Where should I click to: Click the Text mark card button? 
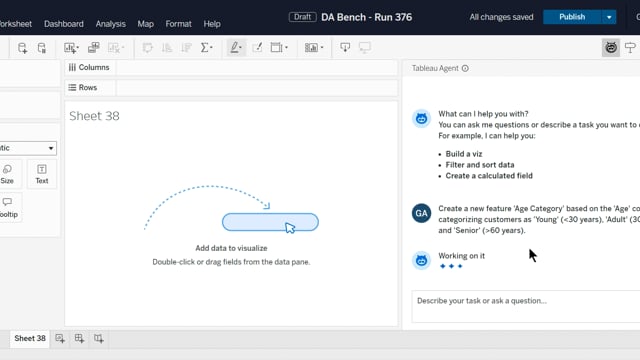point(42,174)
